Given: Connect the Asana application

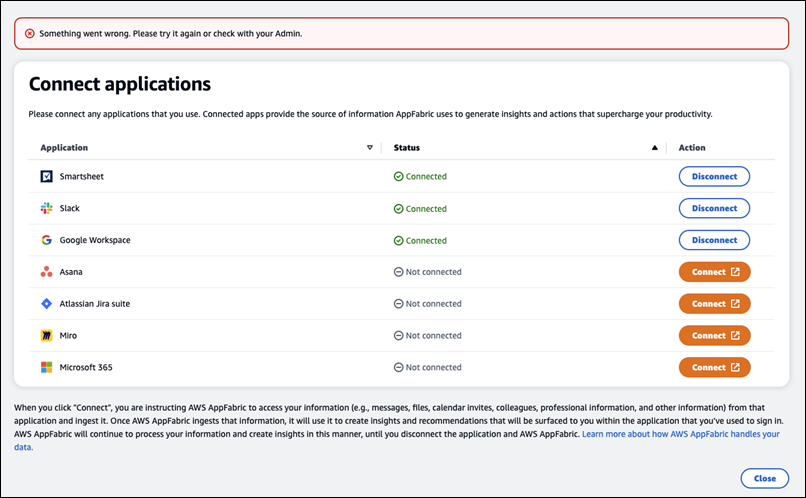Looking at the screenshot, I should [x=714, y=272].
